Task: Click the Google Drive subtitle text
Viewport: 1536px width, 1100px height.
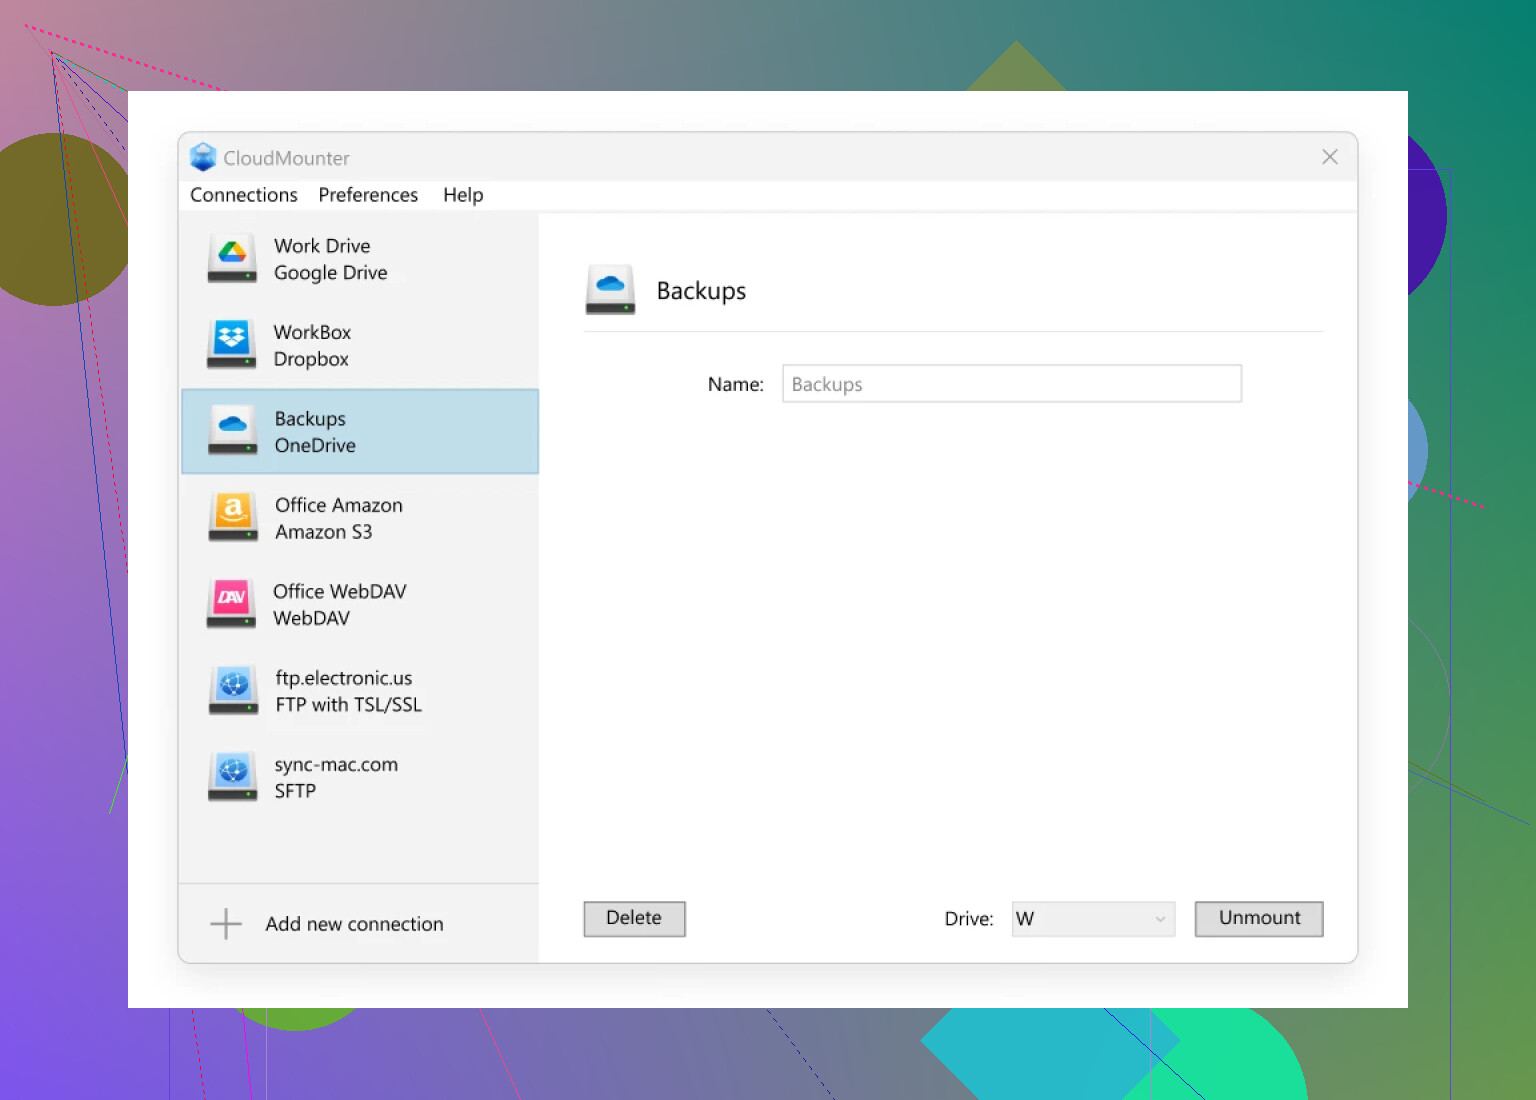Action: (330, 273)
